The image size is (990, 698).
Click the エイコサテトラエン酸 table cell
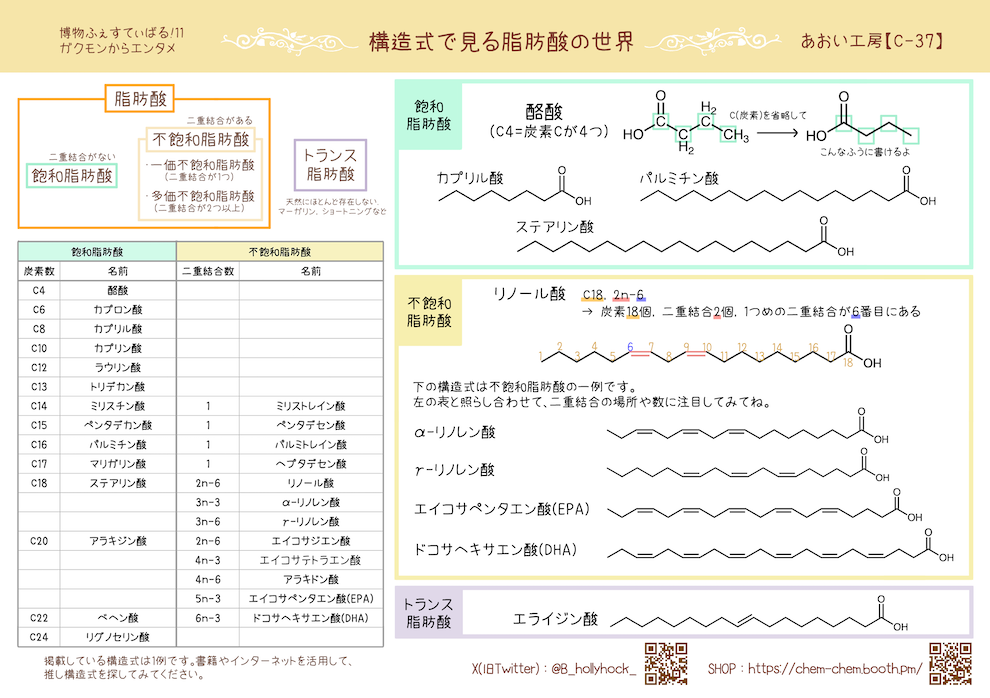click(311, 560)
